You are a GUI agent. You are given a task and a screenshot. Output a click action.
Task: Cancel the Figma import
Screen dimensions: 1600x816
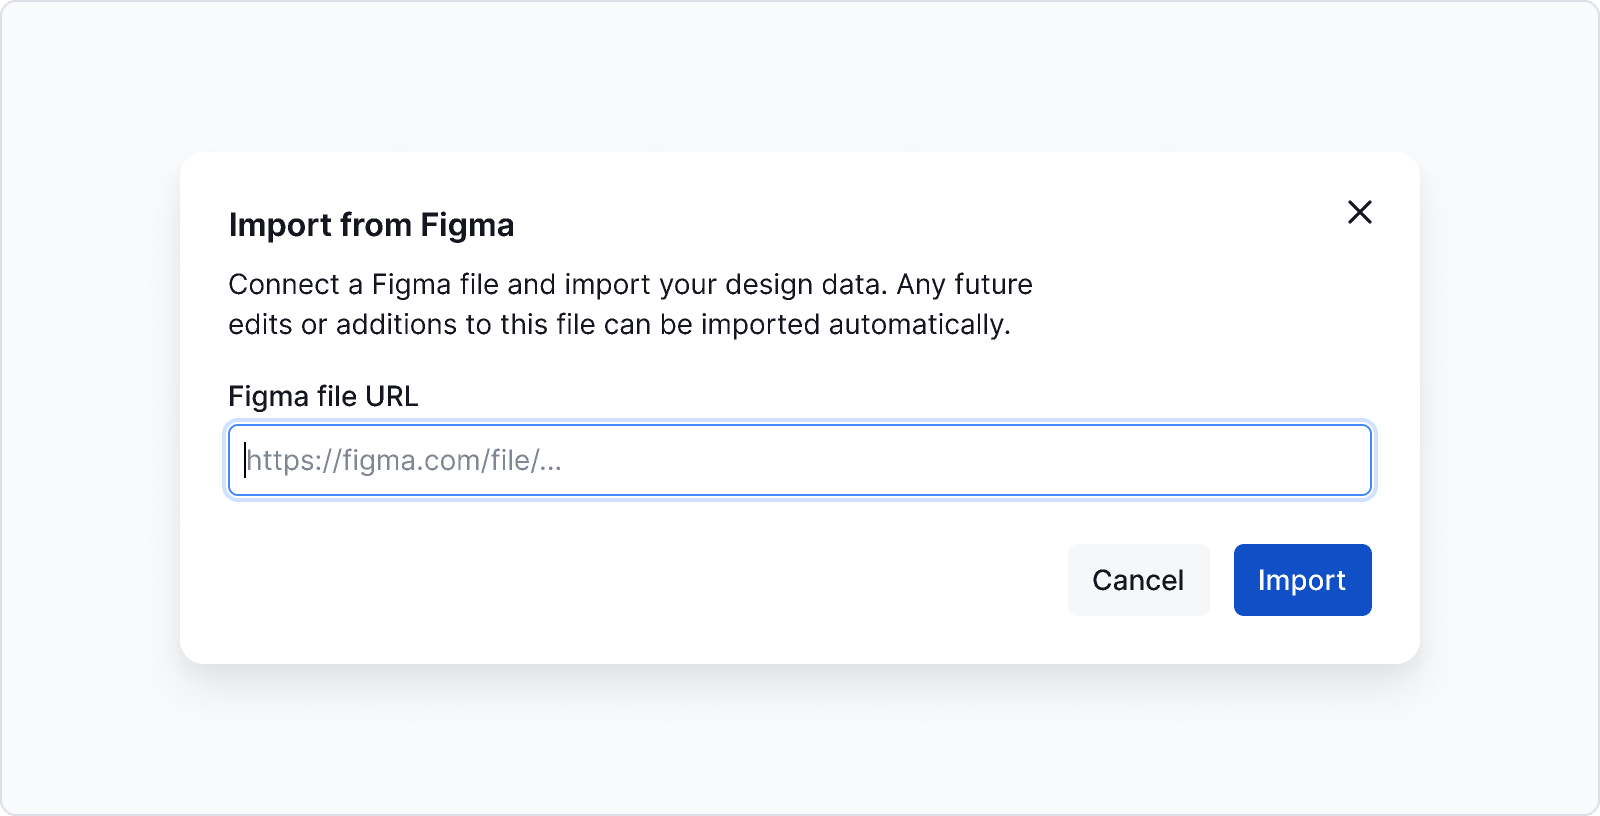coord(1138,580)
